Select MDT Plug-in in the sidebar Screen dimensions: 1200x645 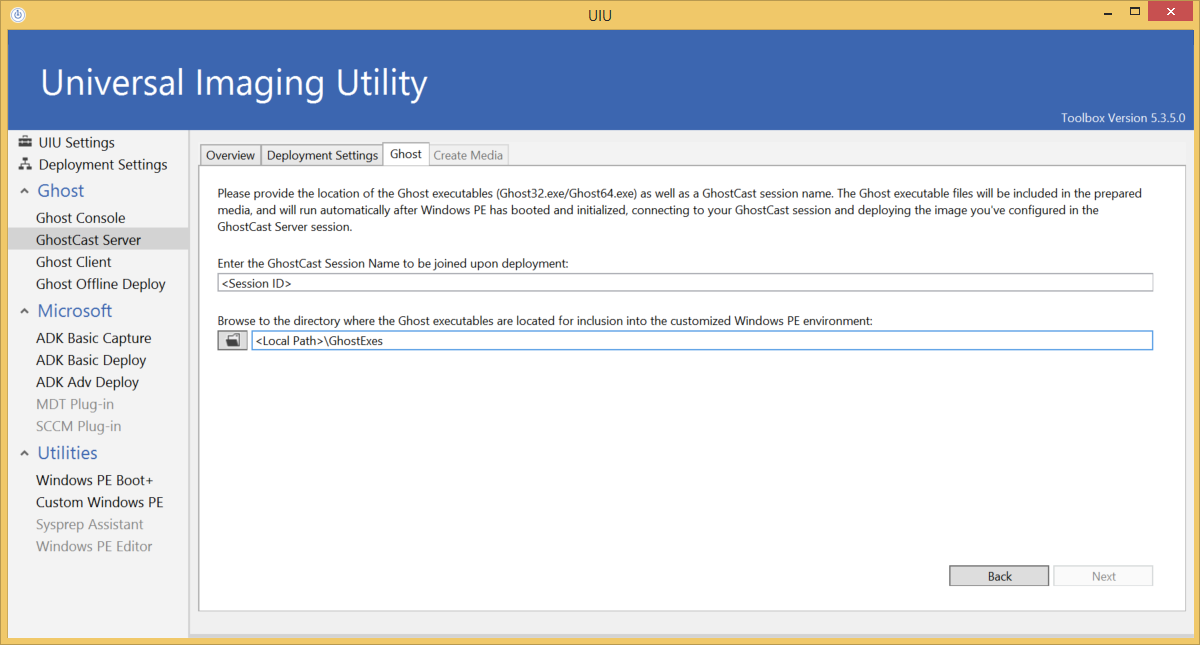pyautogui.click(x=75, y=404)
